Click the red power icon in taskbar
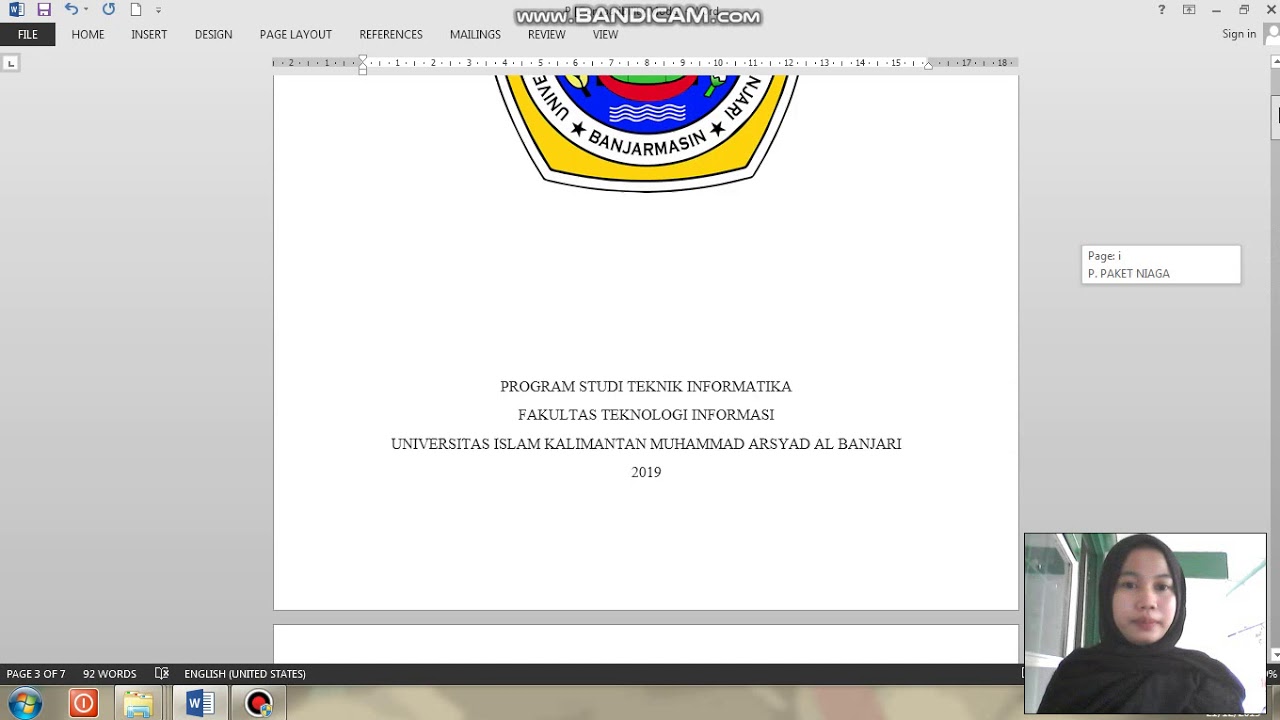Viewport: 1280px width, 720px height. click(x=84, y=703)
